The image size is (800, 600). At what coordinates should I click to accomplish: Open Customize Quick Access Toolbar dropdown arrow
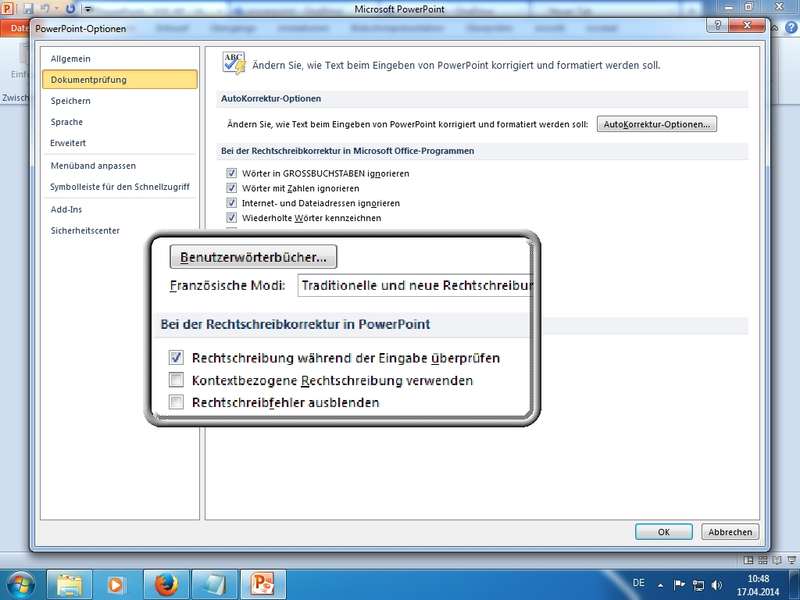[x=88, y=9]
